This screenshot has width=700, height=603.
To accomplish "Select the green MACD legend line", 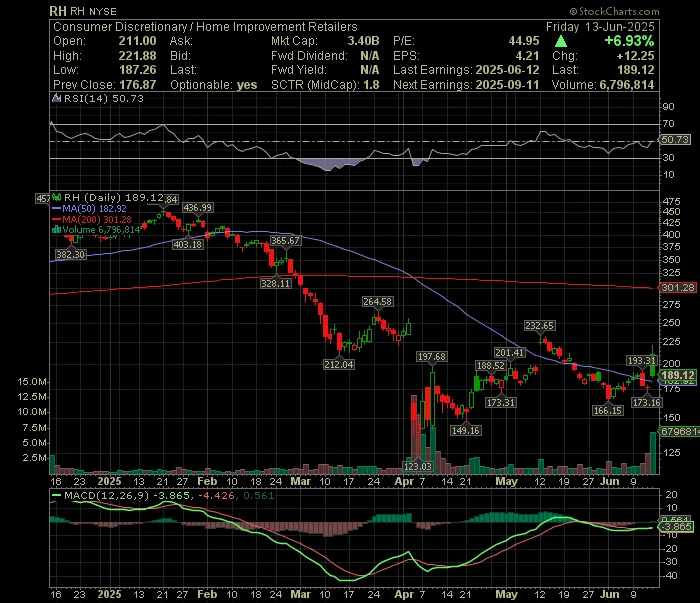I will (x=56, y=495).
